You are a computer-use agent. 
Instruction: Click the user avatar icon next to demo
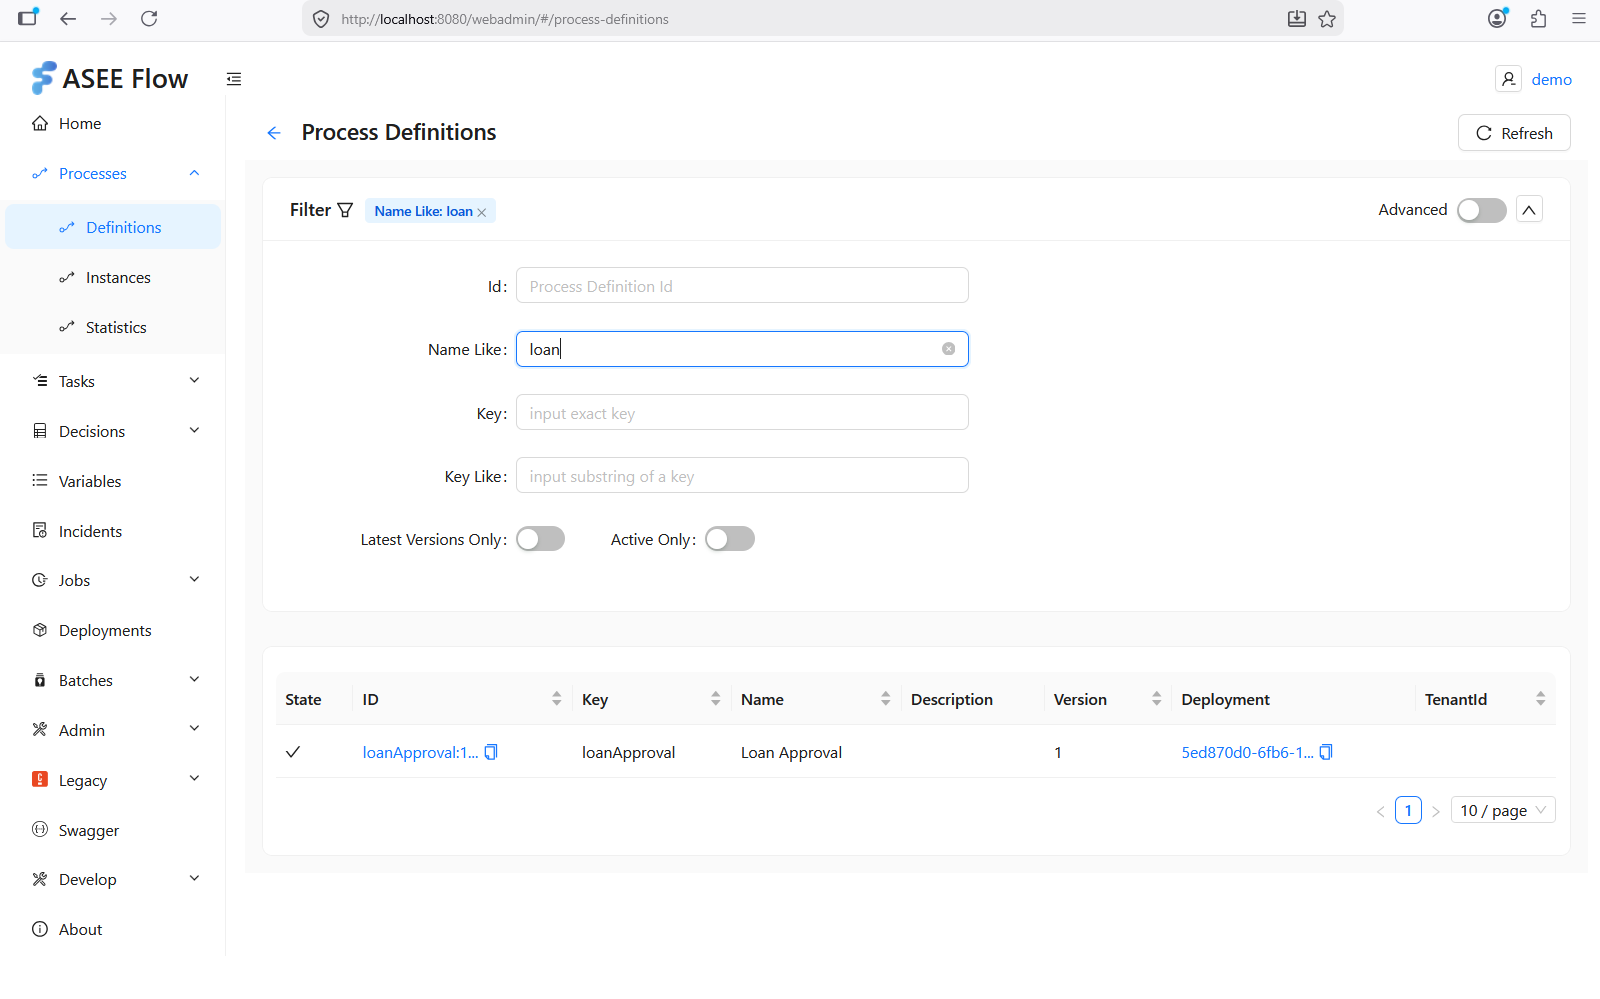[1508, 79]
